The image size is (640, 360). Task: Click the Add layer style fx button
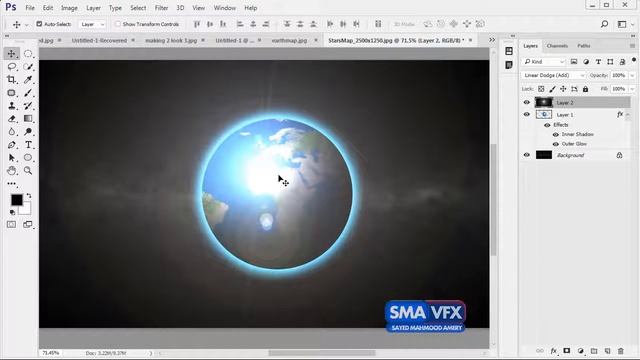(553, 351)
